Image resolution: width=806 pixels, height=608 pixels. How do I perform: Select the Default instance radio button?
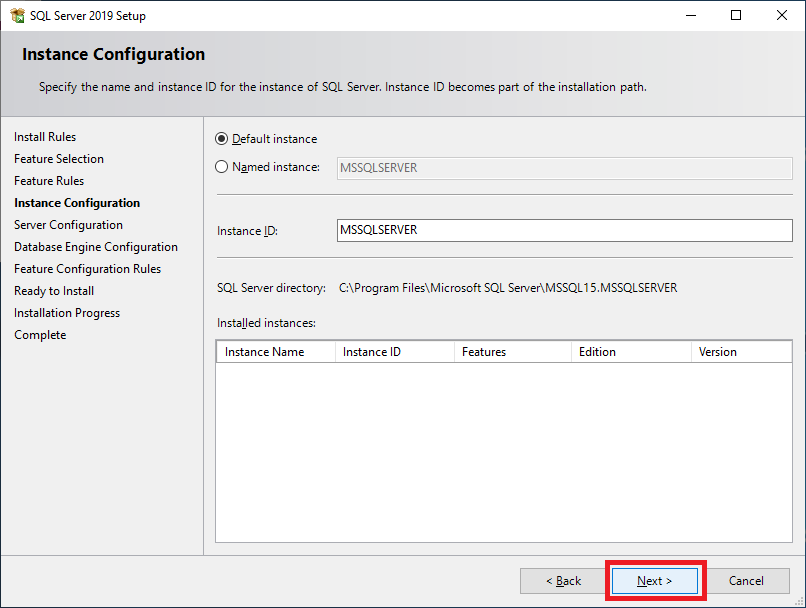pyautogui.click(x=222, y=139)
